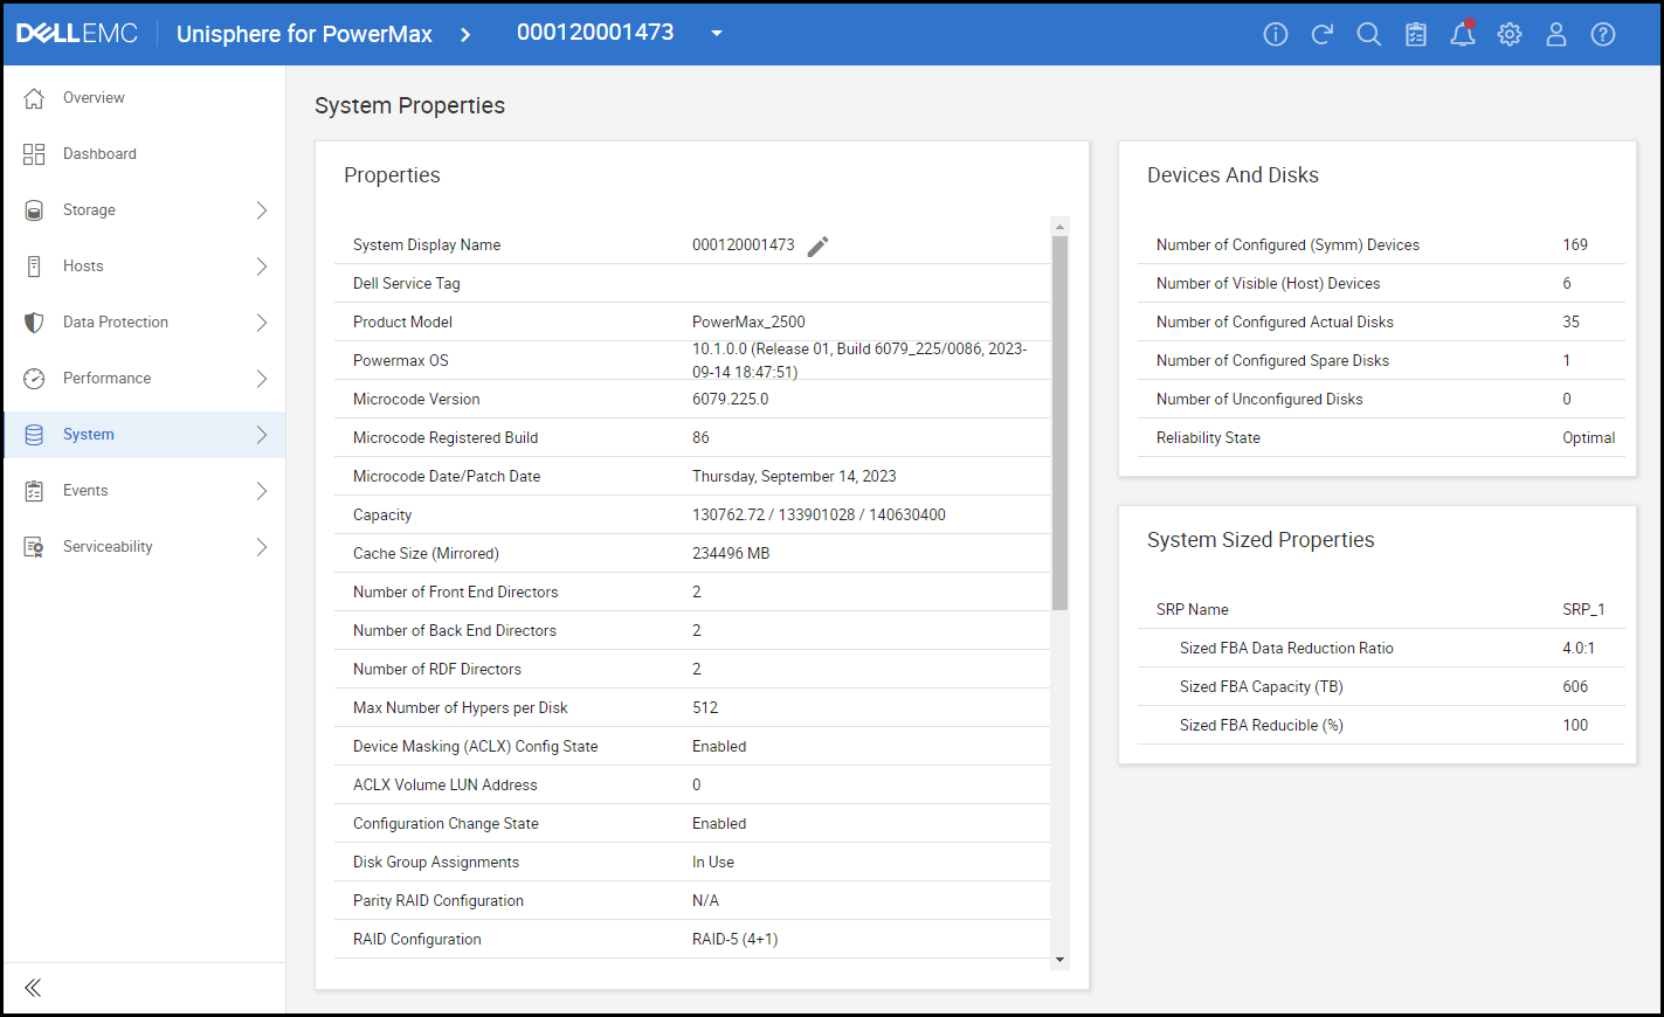Click the Serviceability icon
The width and height of the screenshot is (1664, 1018).
click(34, 547)
